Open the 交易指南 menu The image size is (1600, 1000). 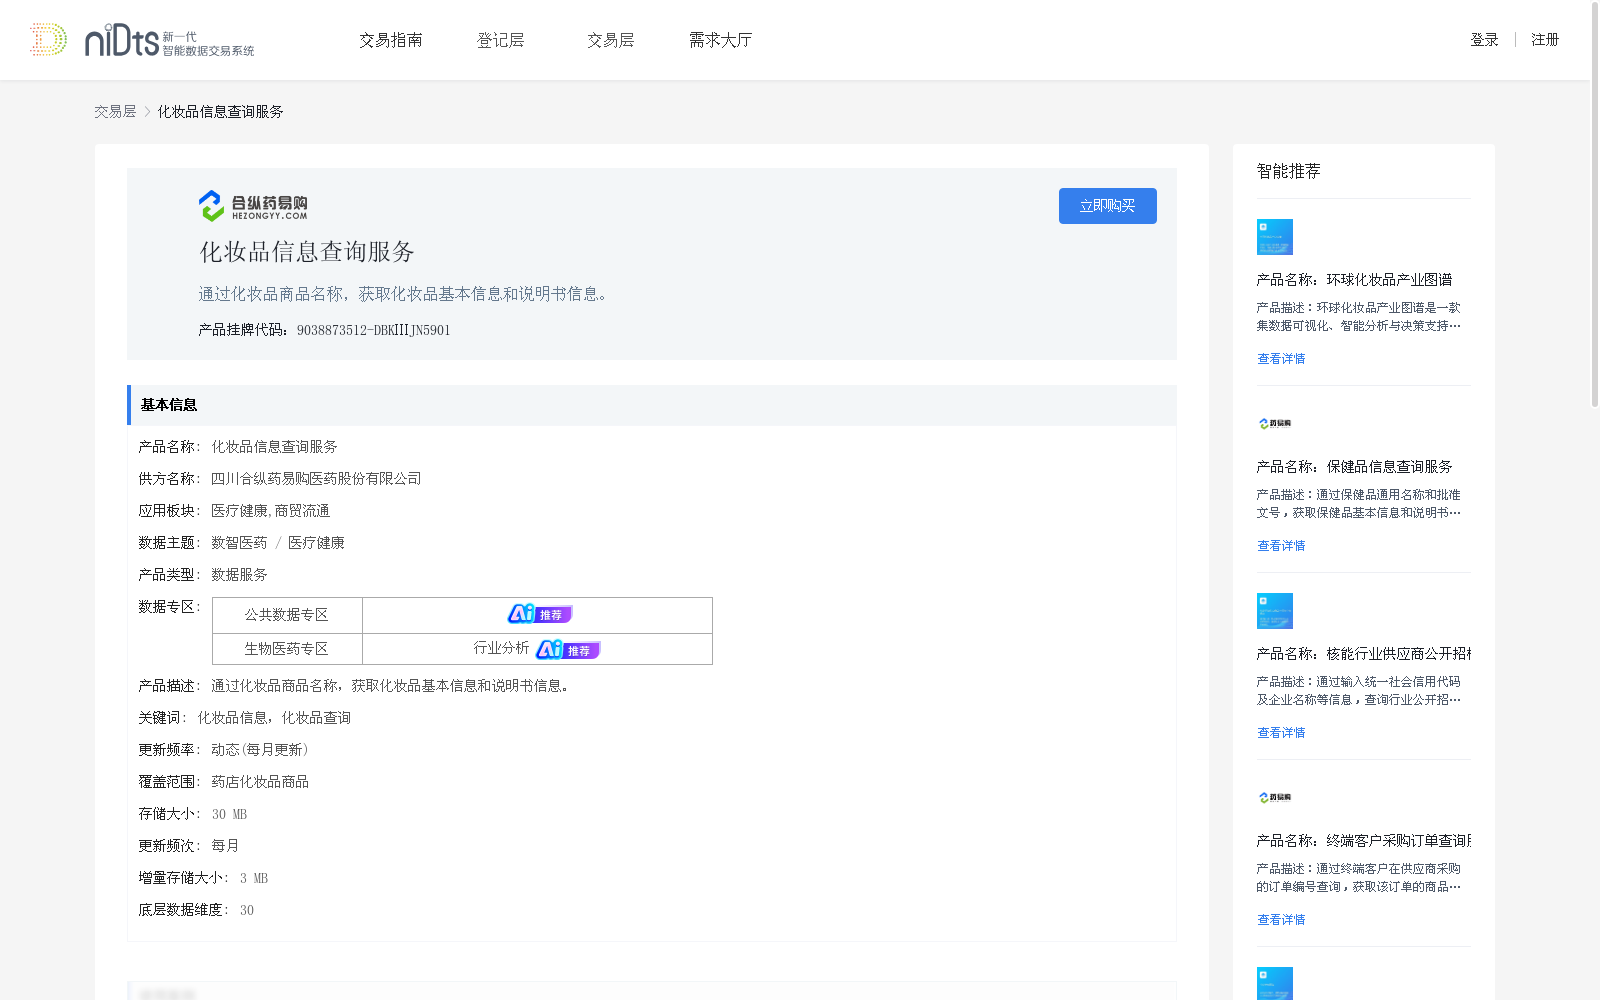[391, 40]
